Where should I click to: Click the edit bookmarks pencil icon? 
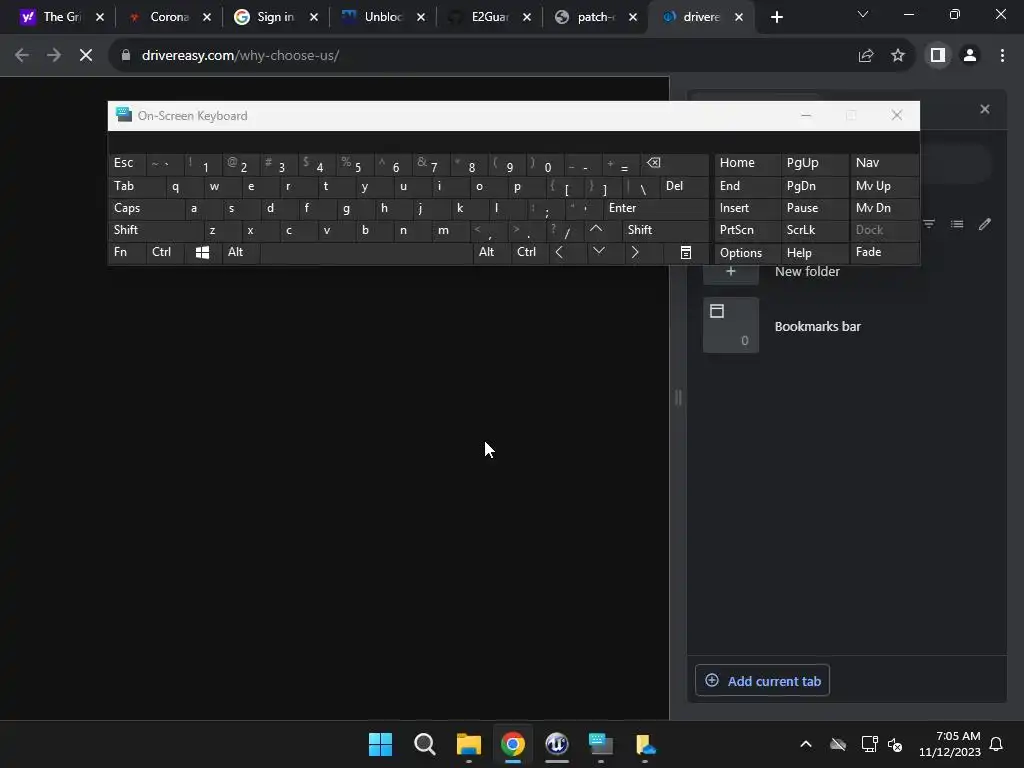coord(985,224)
